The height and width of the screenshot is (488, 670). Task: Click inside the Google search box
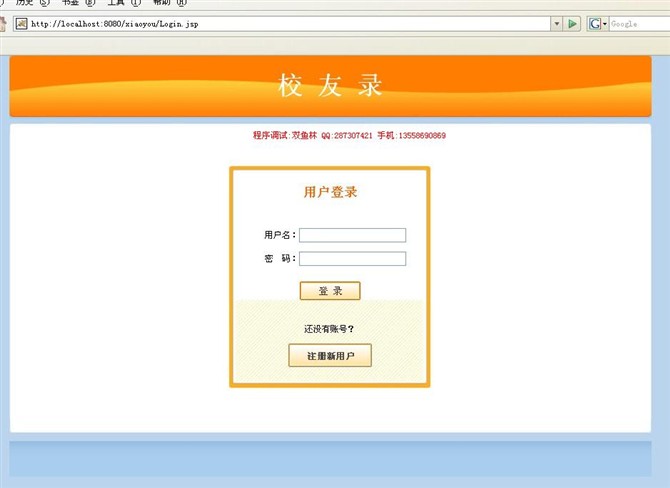pos(636,23)
